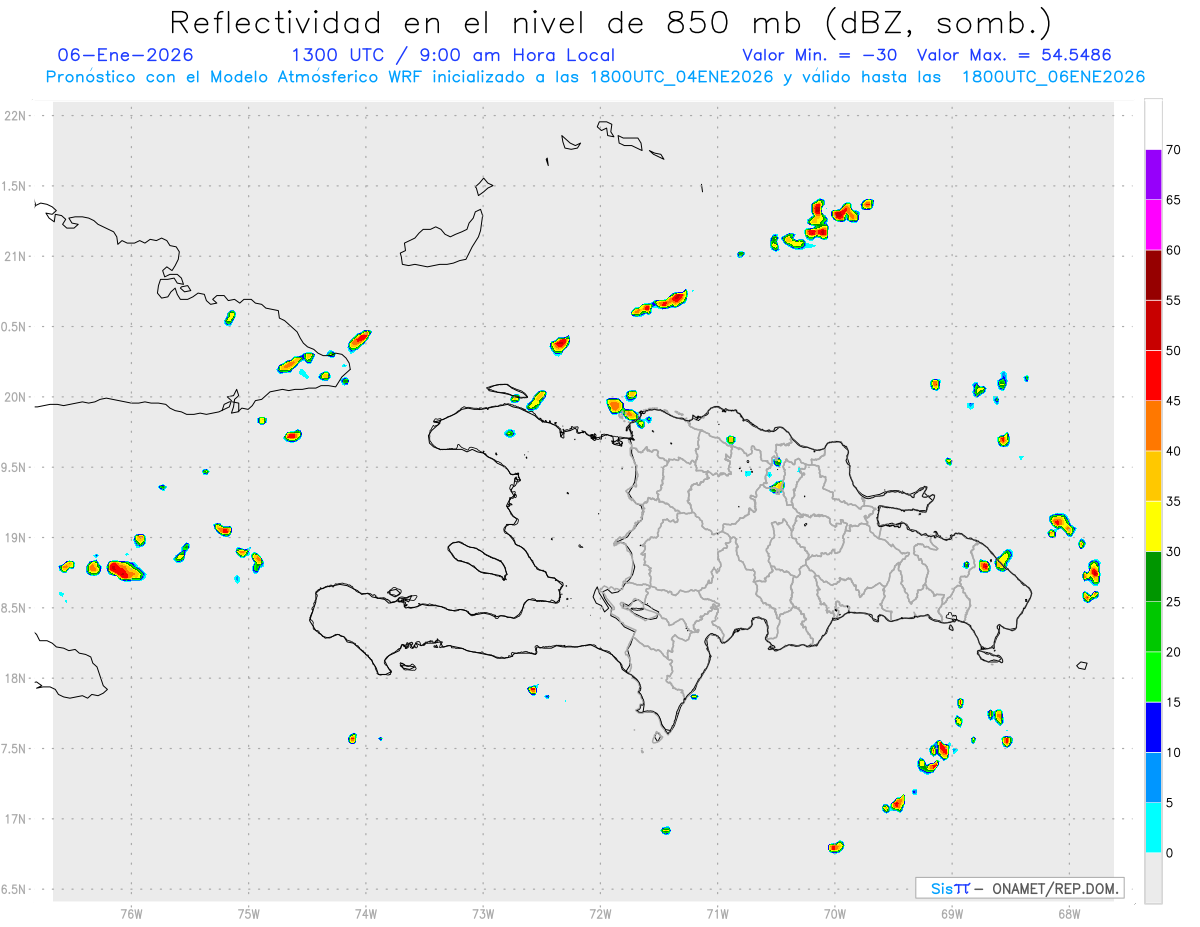The image size is (1200, 927).
Task: Select the '75W' longitude label
Action: 249,914
